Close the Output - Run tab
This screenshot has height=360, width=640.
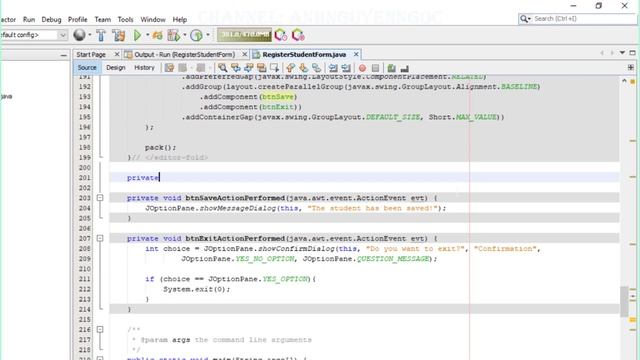click(x=244, y=54)
